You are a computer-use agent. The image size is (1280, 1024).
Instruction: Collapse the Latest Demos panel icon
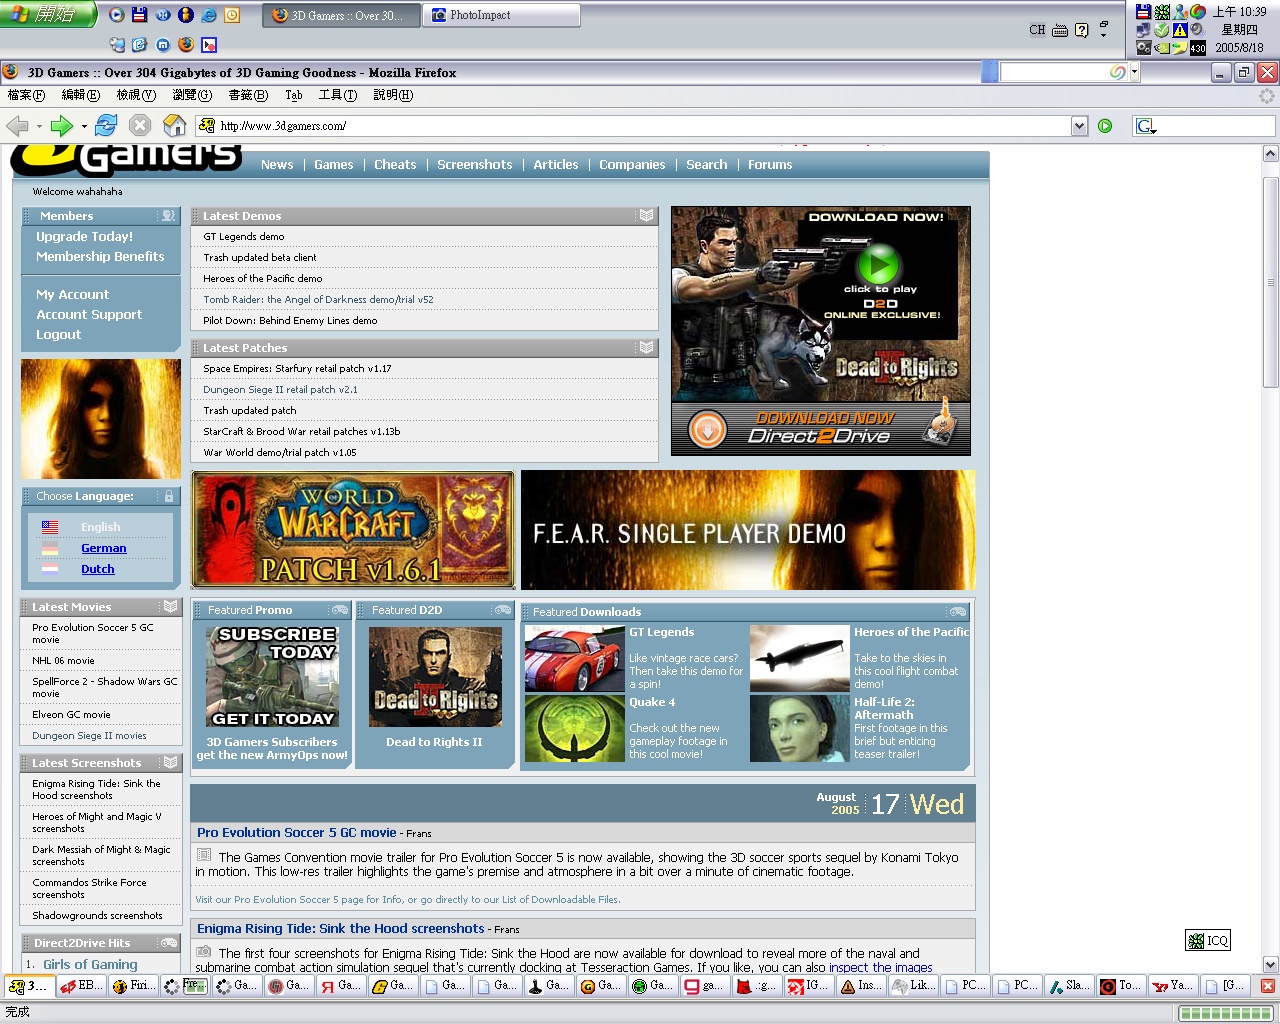pos(646,215)
